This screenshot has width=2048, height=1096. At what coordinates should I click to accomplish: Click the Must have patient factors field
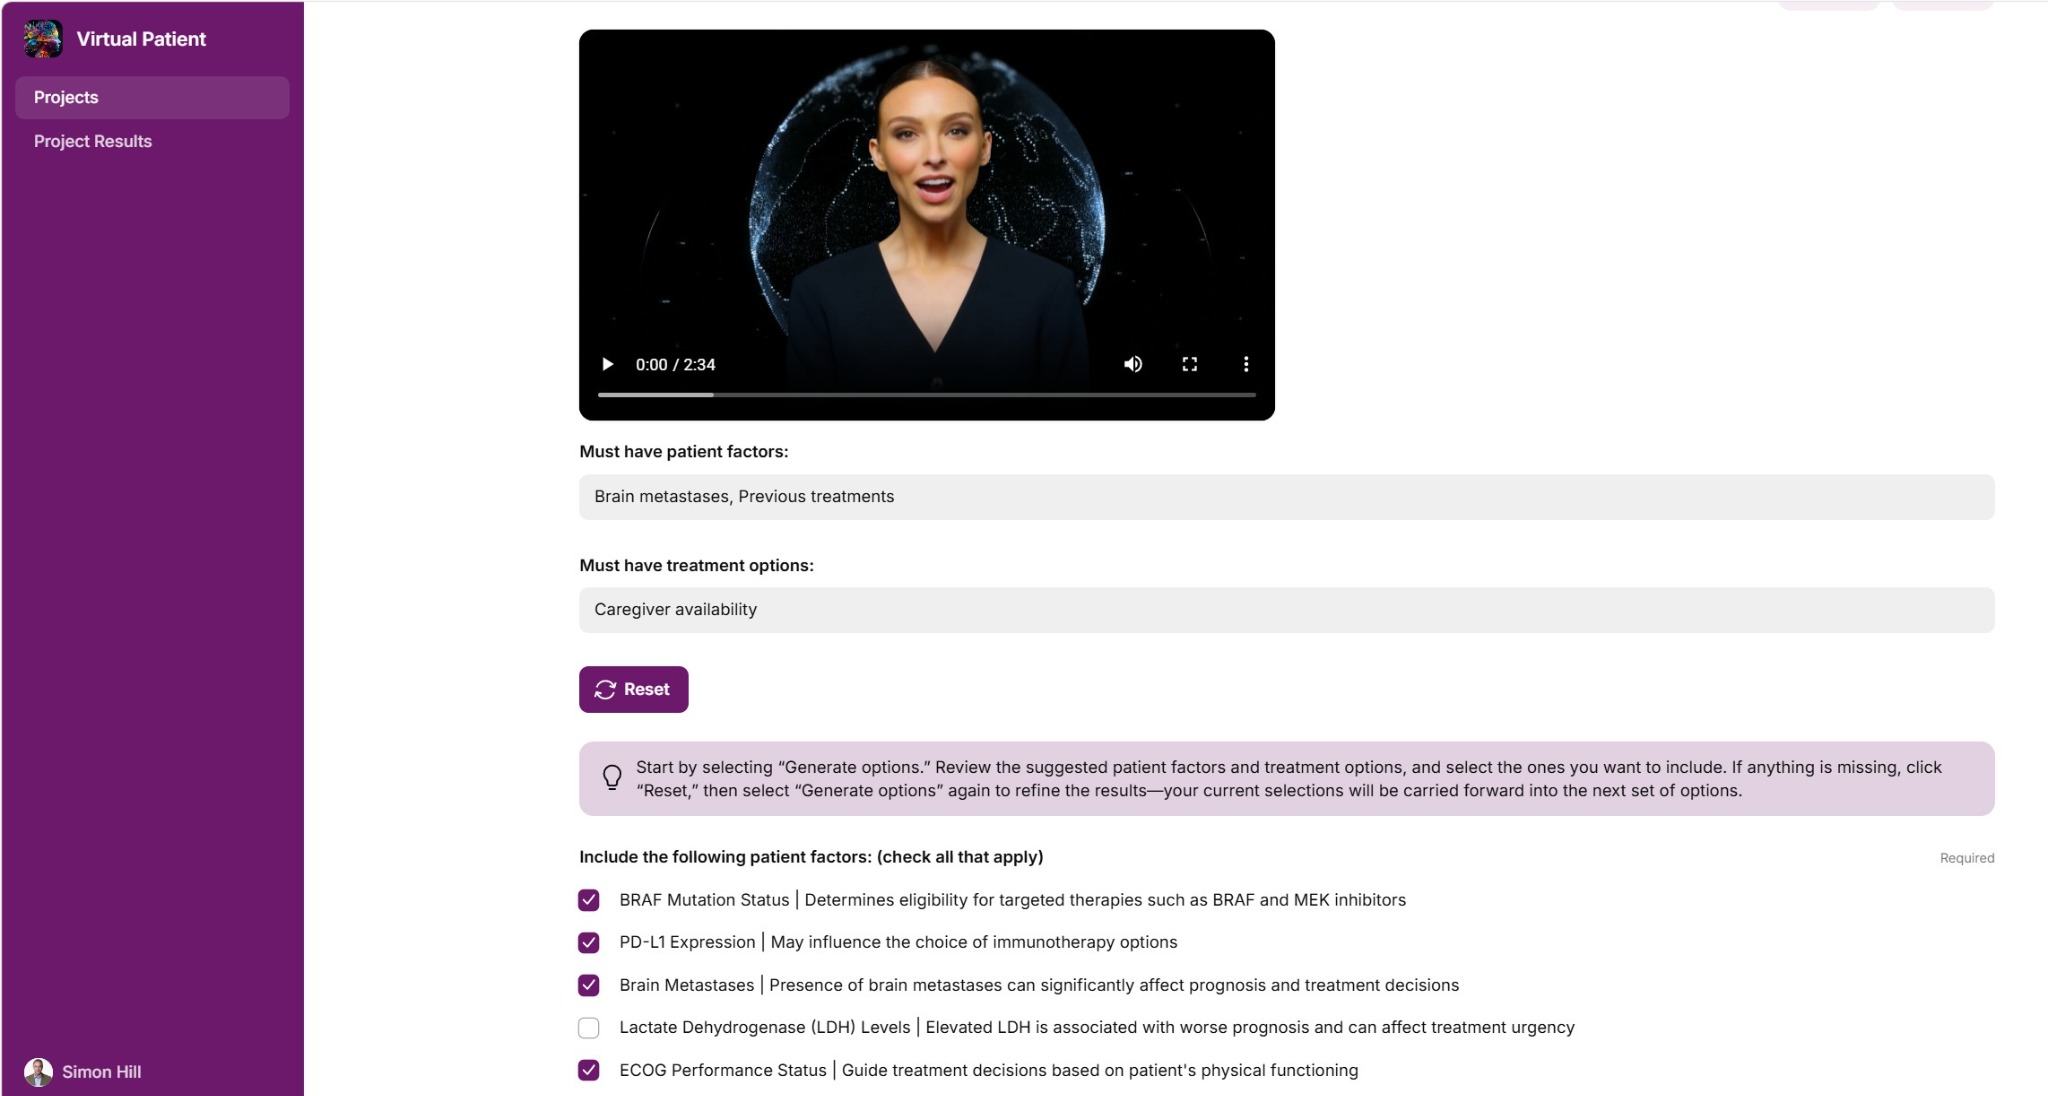1286,497
